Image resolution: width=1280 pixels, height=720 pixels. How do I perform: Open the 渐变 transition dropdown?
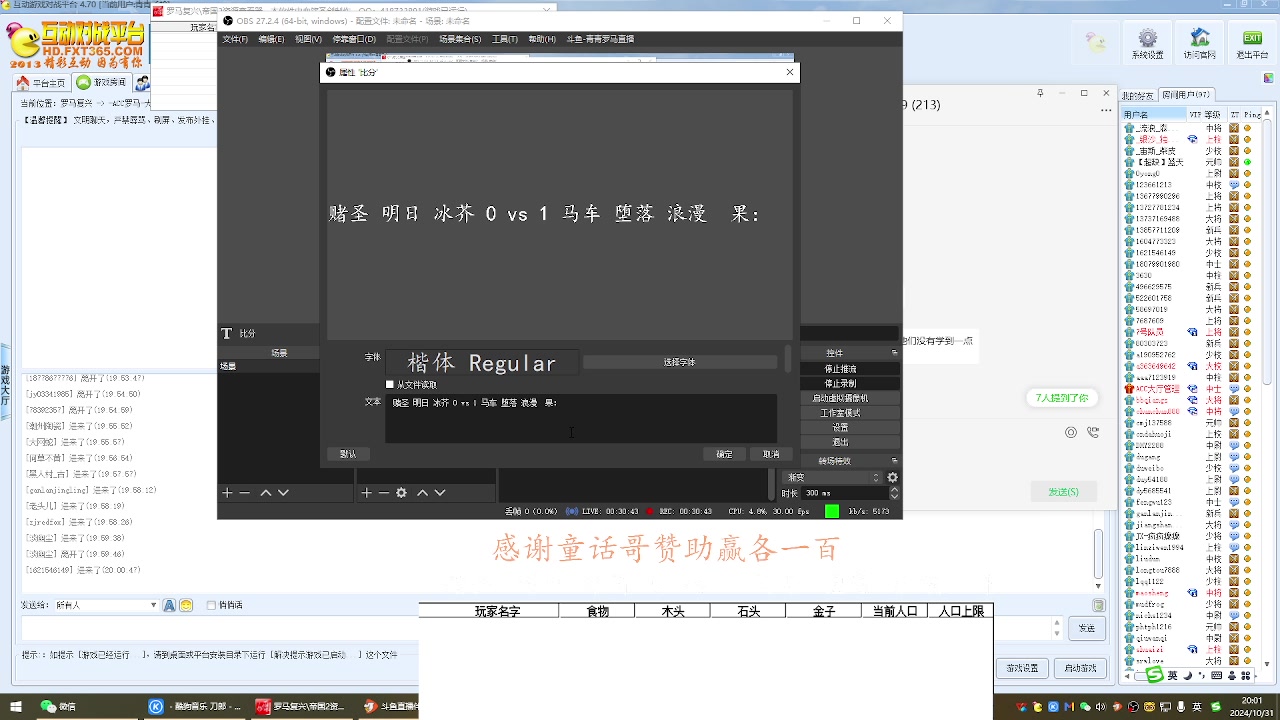click(x=832, y=477)
